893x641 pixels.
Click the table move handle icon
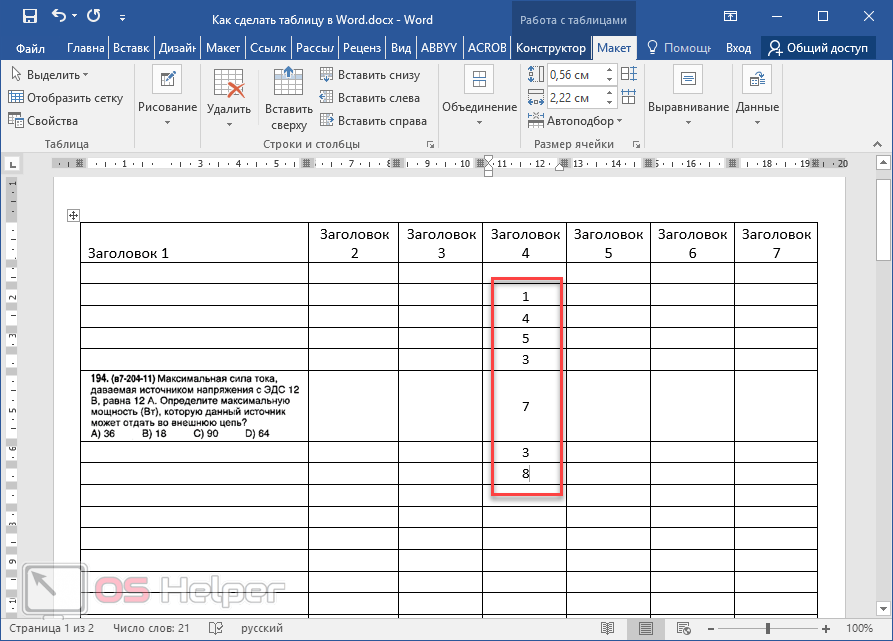click(72, 215)
